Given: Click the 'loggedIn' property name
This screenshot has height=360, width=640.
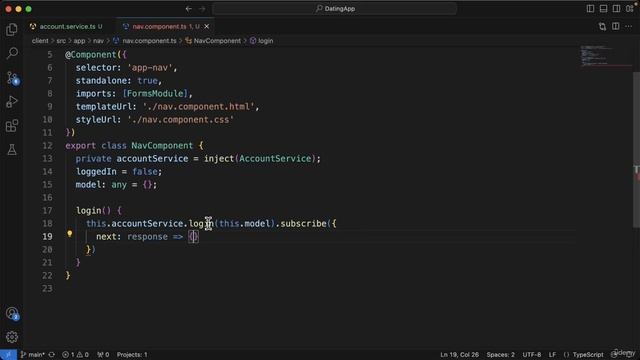Looking at the screenshot, I should click(96, 172).
